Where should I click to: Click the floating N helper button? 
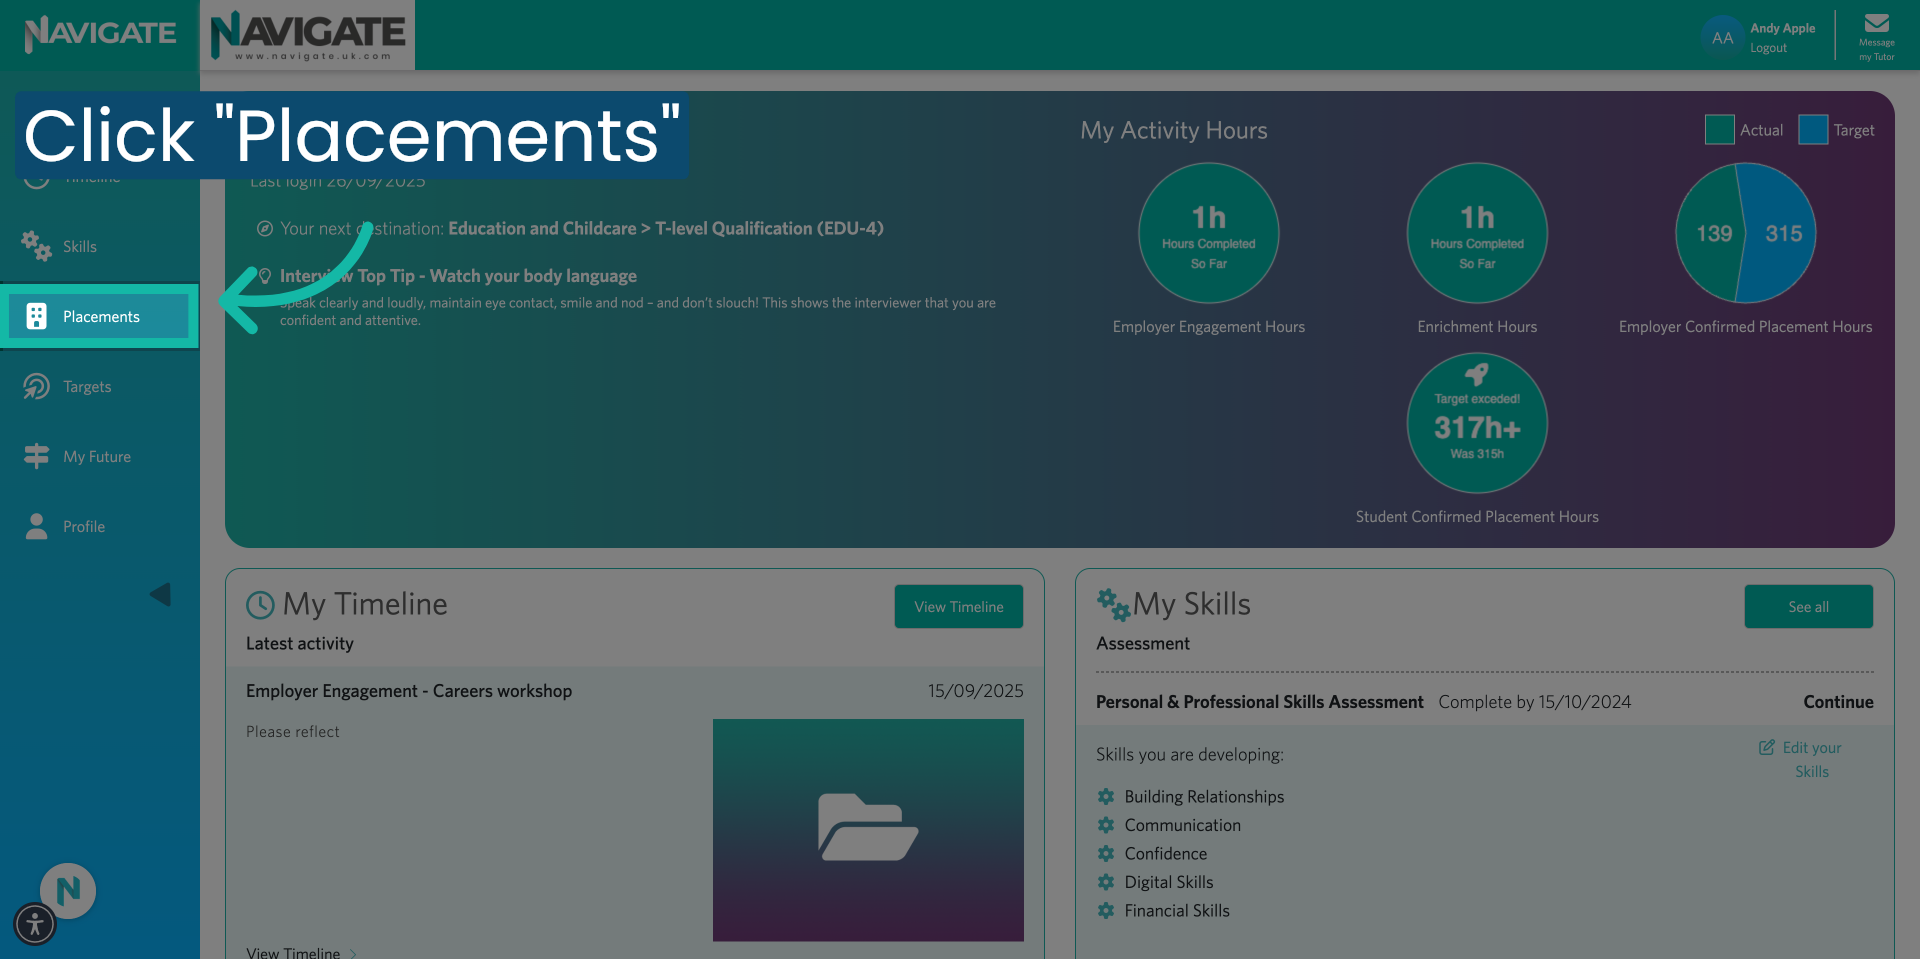pyautogui.click(x=67, y=891)
